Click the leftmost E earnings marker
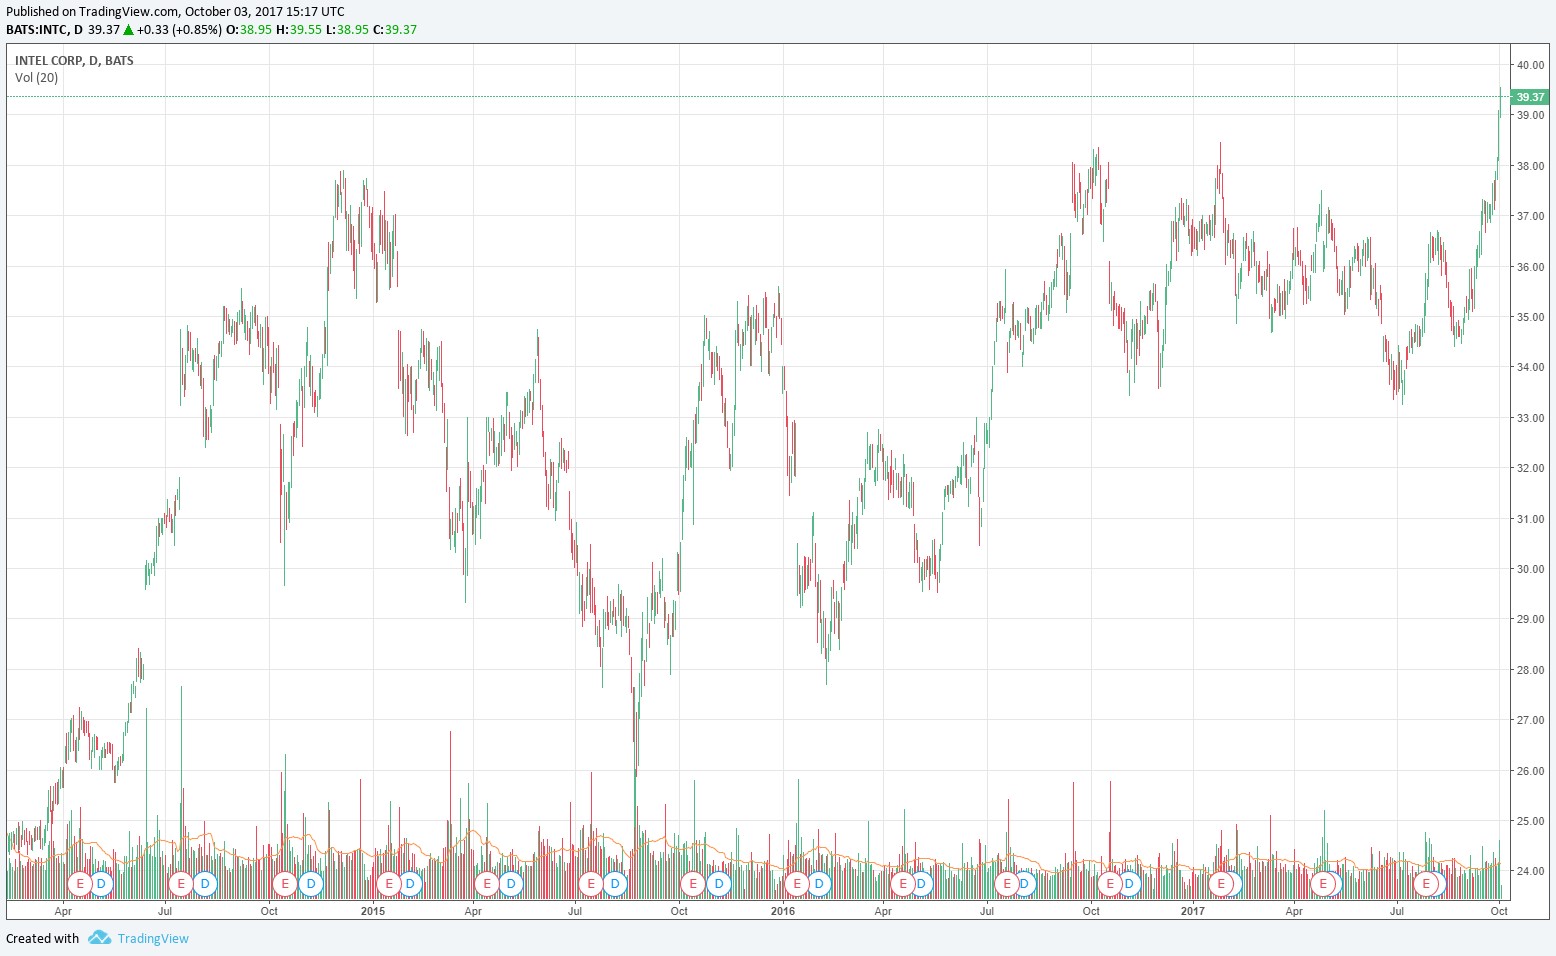 pos(80,884)
